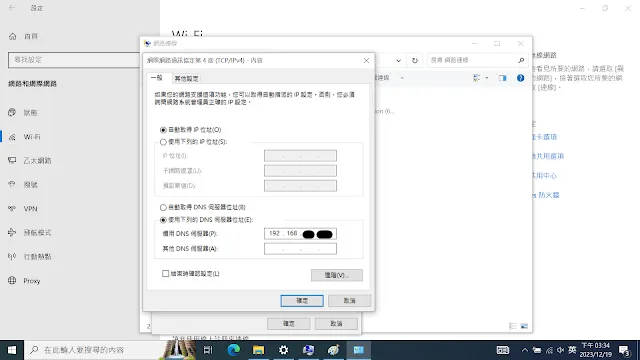
Task: Click the 其他 DNS 伺服器 address field
Action: (300, 249)
